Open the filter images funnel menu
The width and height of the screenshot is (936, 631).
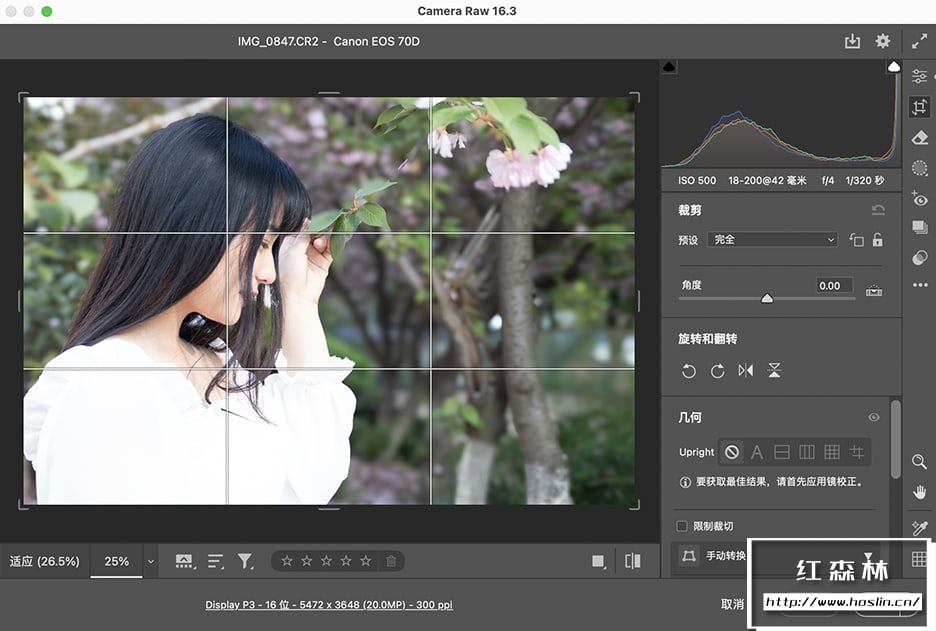point(245,562)
